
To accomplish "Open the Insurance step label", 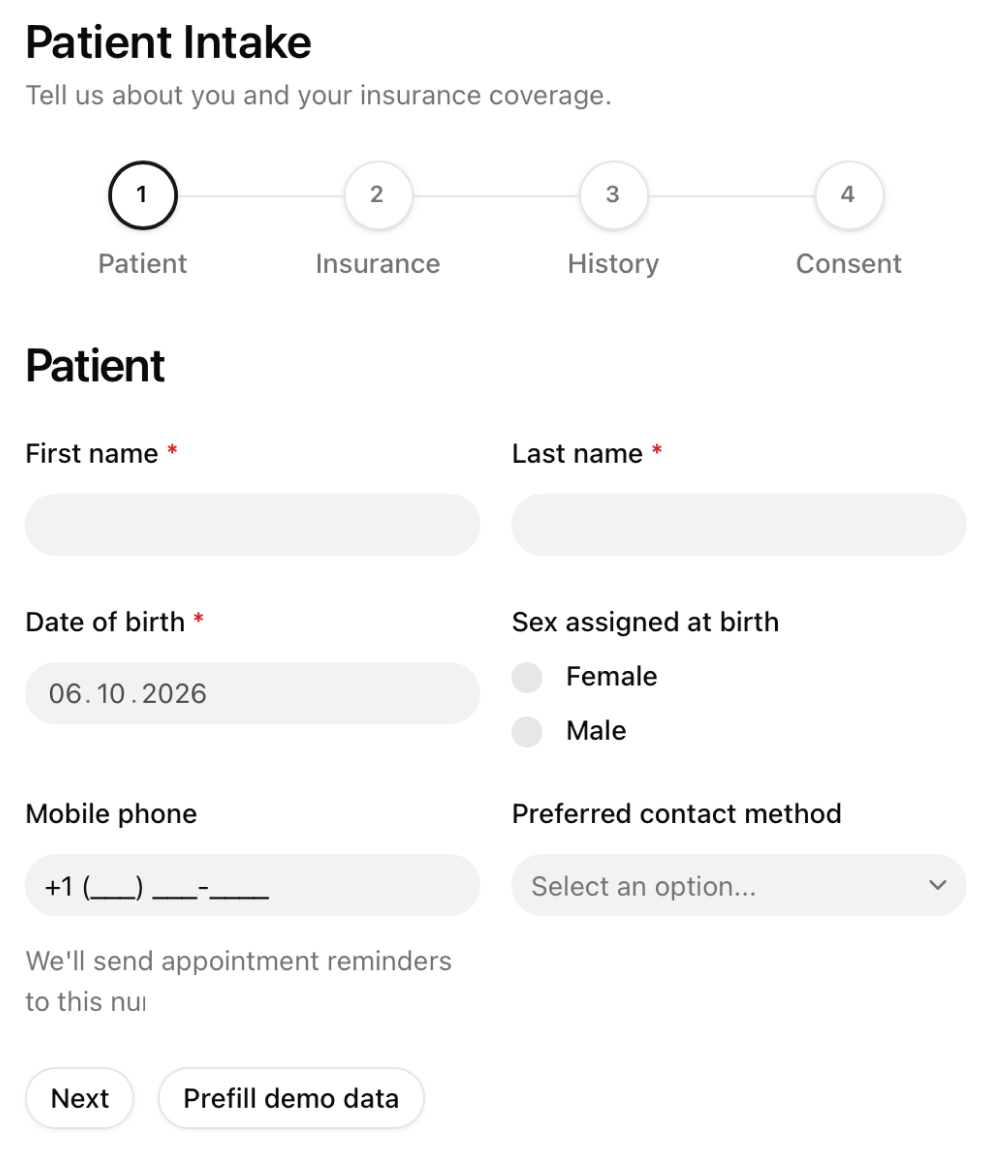I will (378, 263).
